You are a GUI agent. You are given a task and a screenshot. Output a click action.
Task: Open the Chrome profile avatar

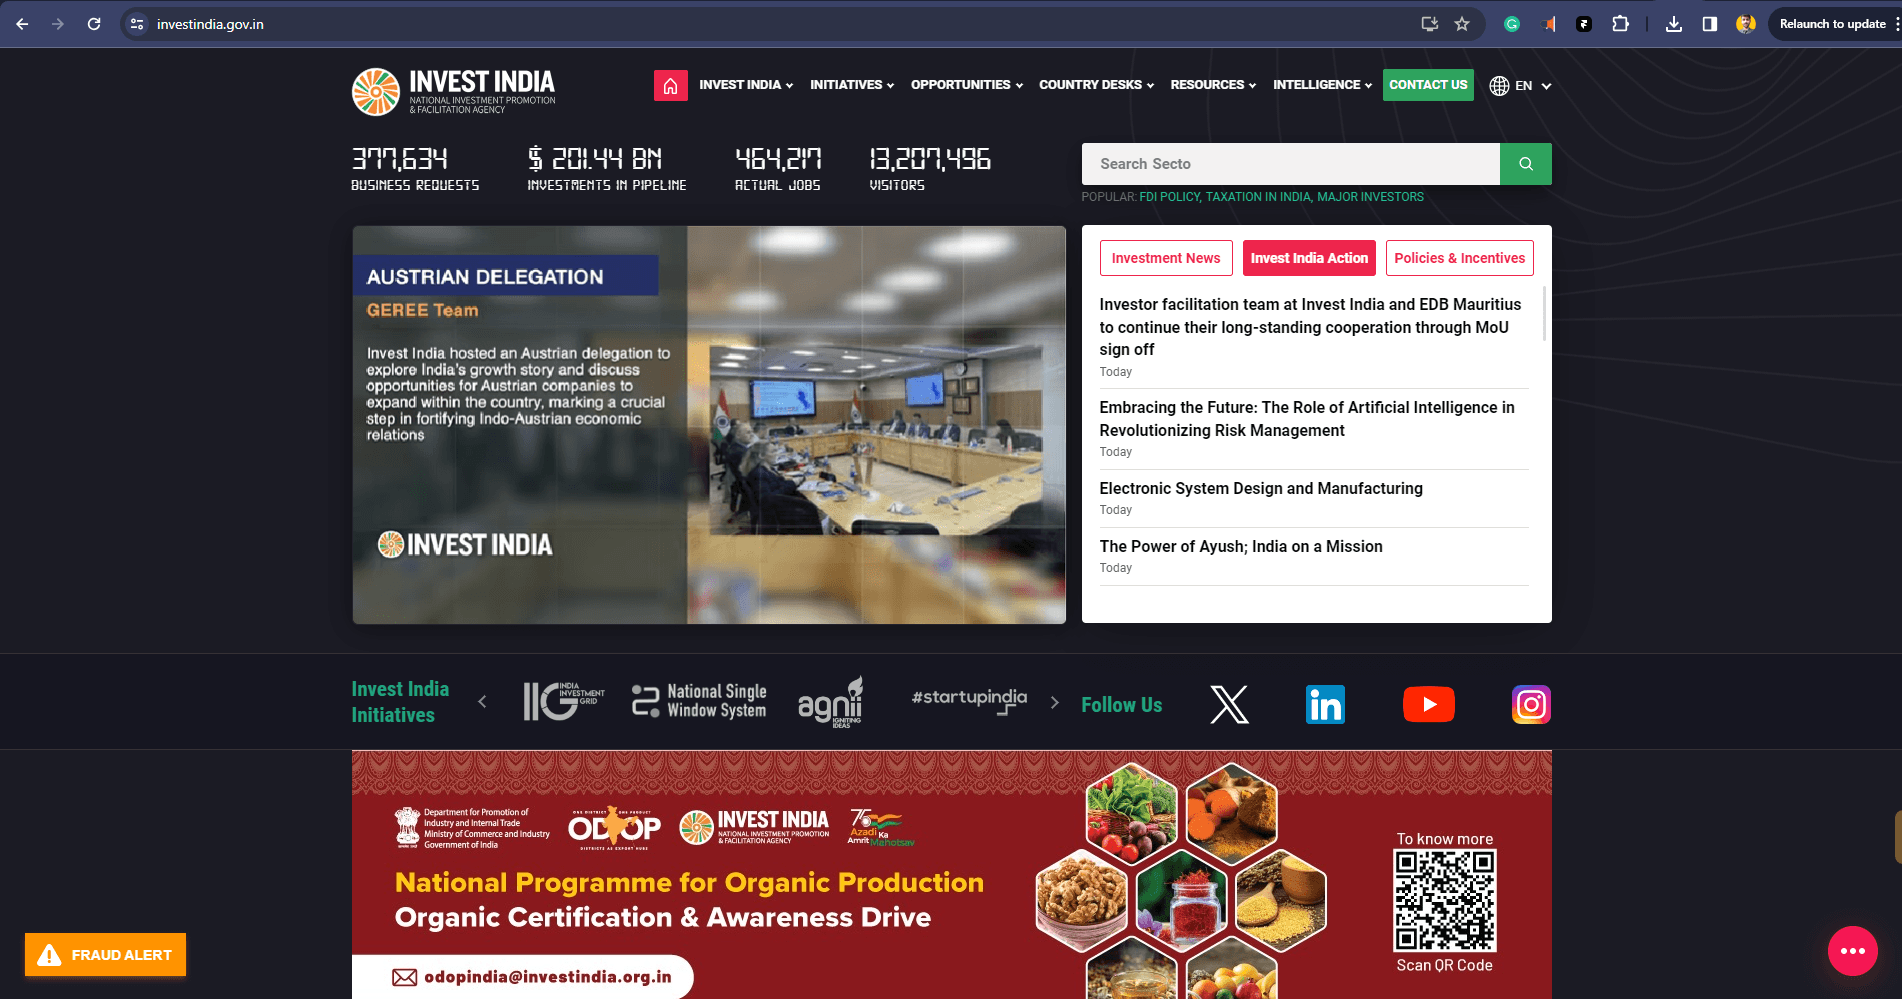[x=1746, y=24]
